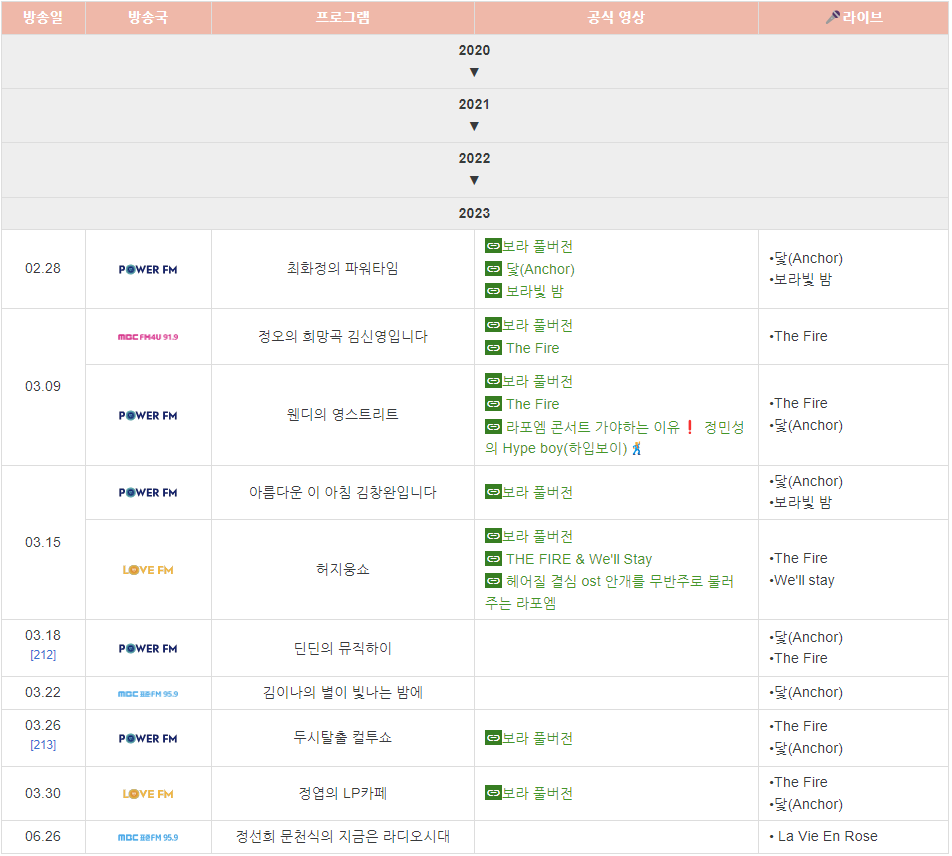Select 정선희 문천식의 지금은 라디오시대 cell
This screenshot has width=952, height=856.
pos(343,837)
